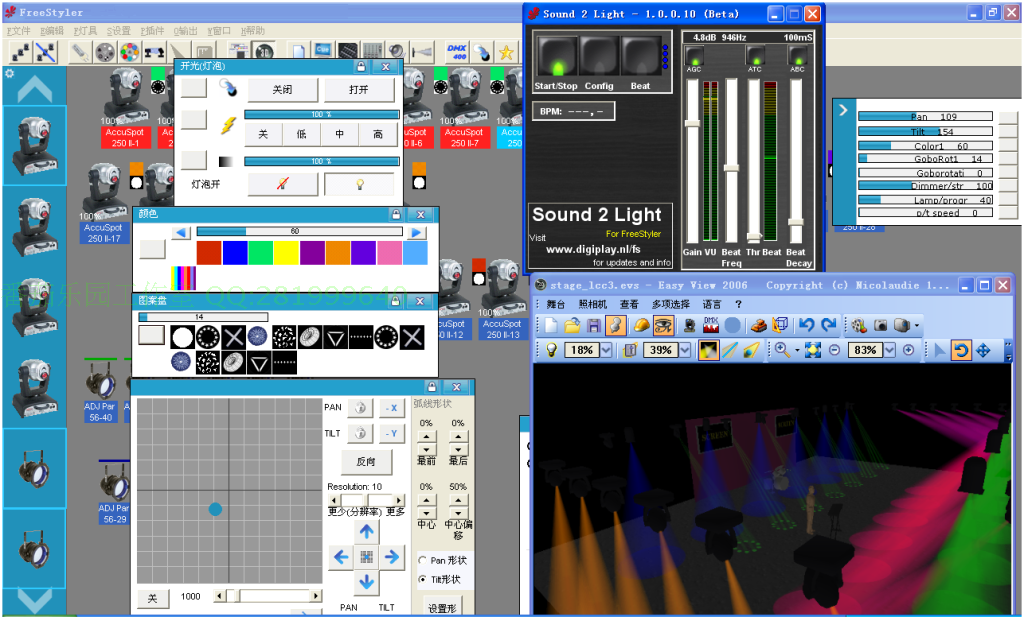Screen dimensions: 1024x617
Task: Open the 文件 menu in FreeStyler
Action: (x=20, y=31)
